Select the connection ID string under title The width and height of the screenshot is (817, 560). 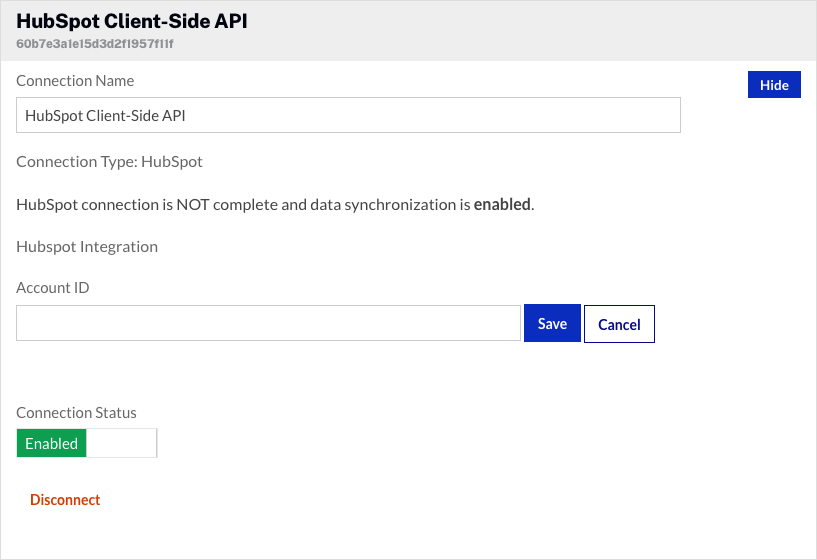click(87, 44)
